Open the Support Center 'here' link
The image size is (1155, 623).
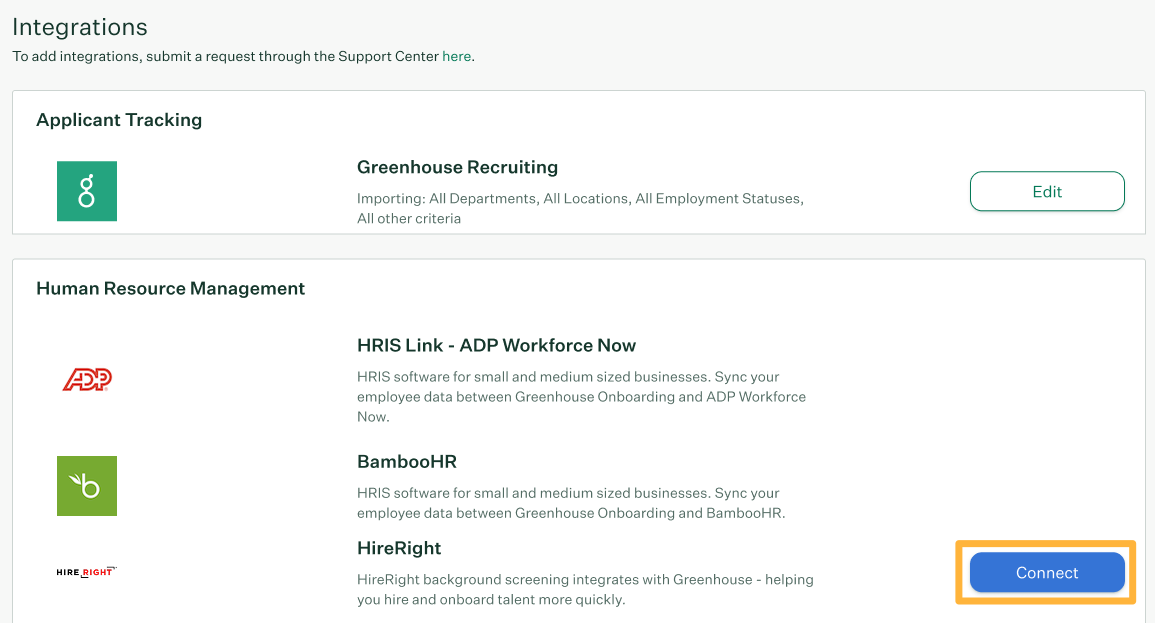coord(456,56)
